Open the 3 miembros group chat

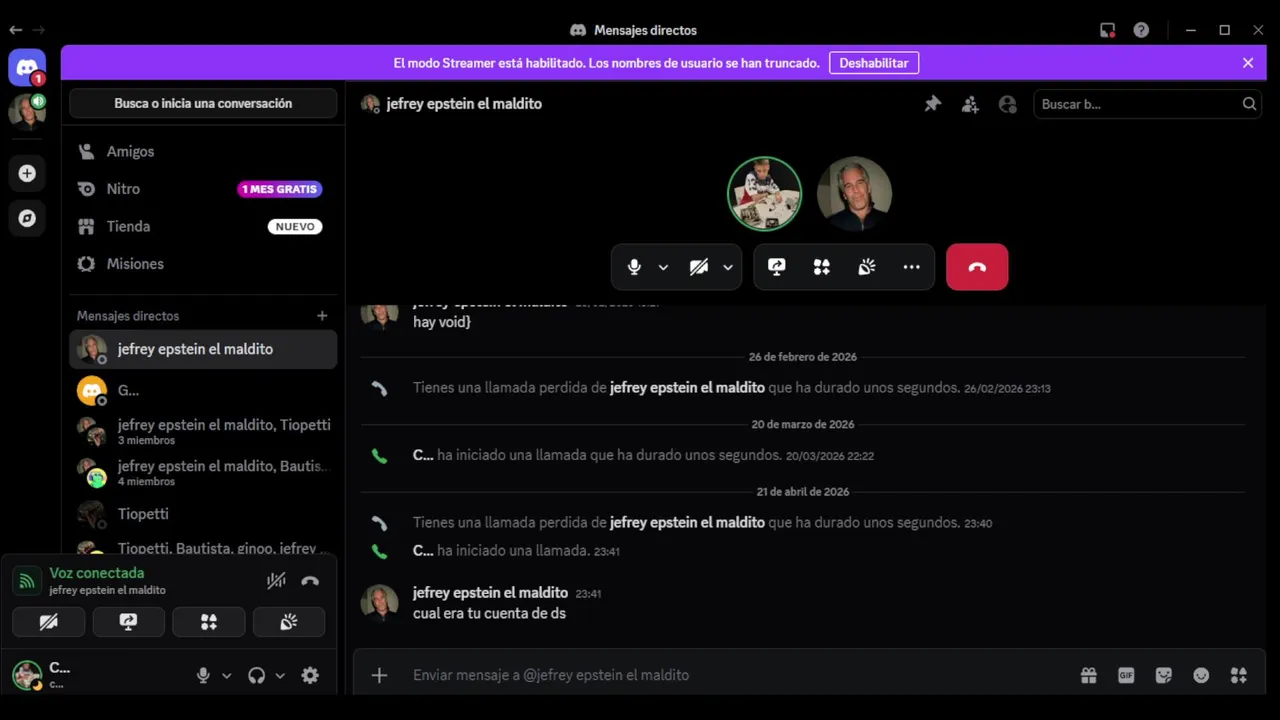tap(203, 432)
